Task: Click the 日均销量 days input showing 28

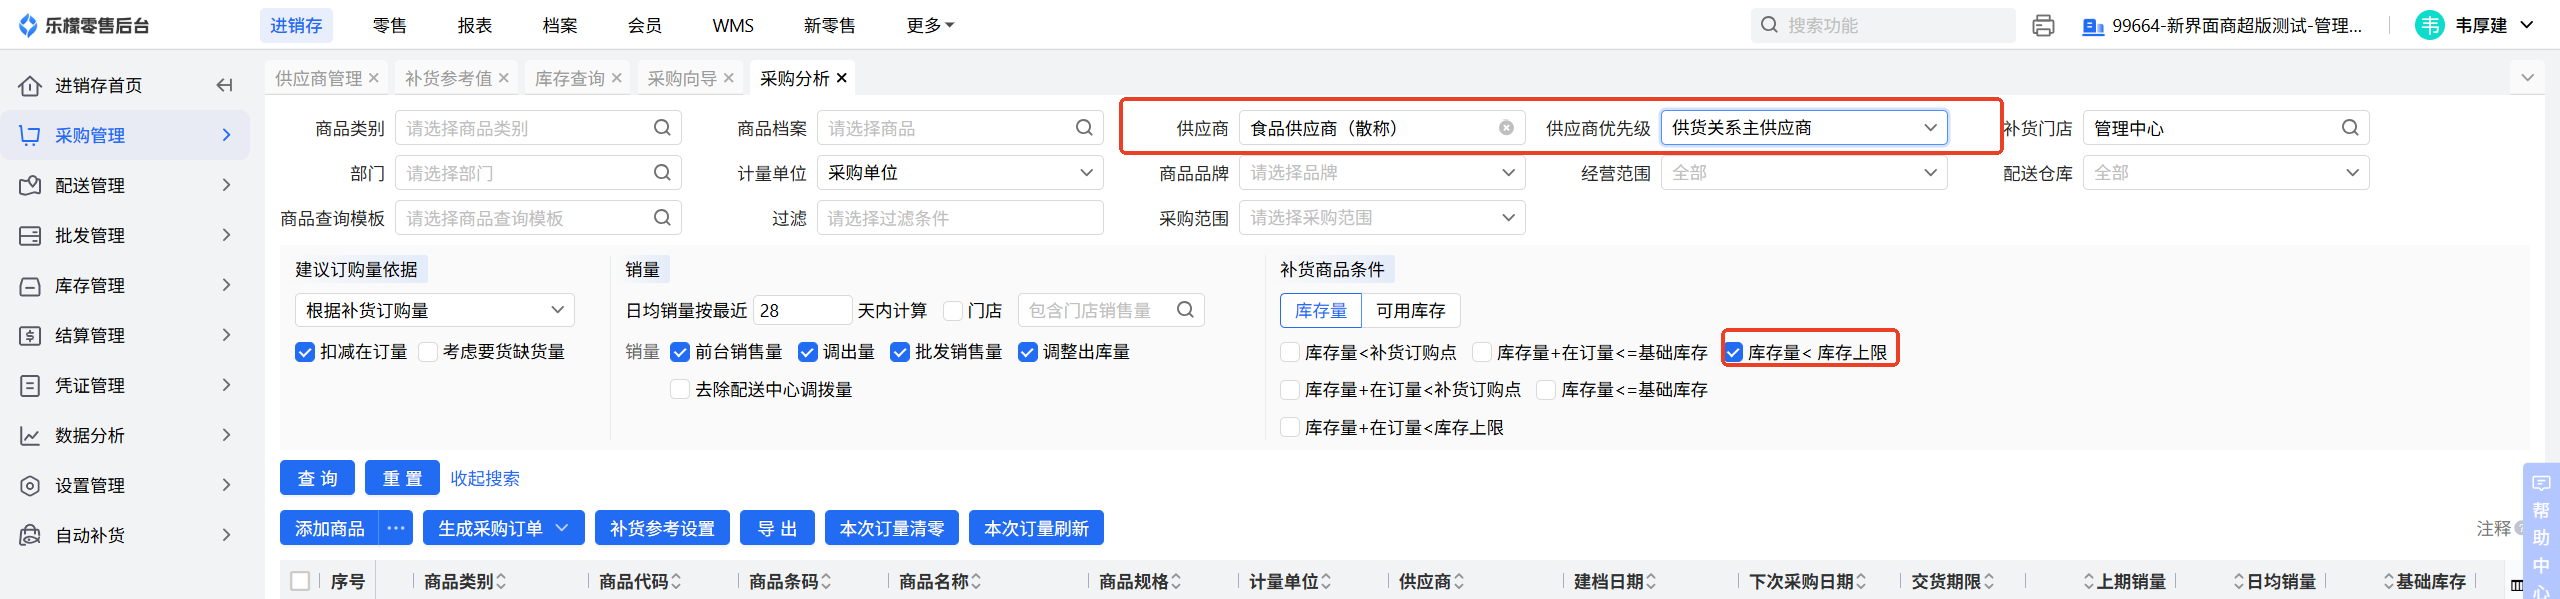Action: click(802, 311)
